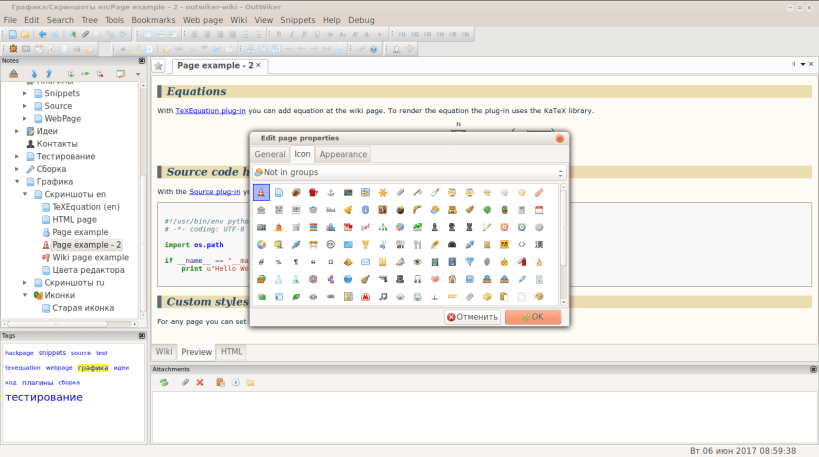Follow the 'TeXEquation plug-in' link
The image size is (819, 457).
coord(210,111)
